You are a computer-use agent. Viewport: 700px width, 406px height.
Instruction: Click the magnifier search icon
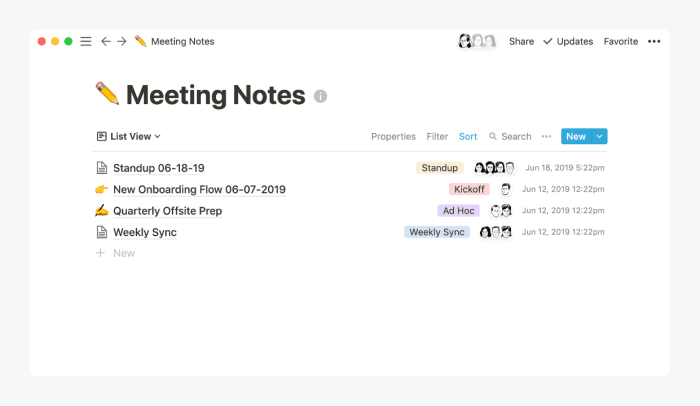coord(493,136)
